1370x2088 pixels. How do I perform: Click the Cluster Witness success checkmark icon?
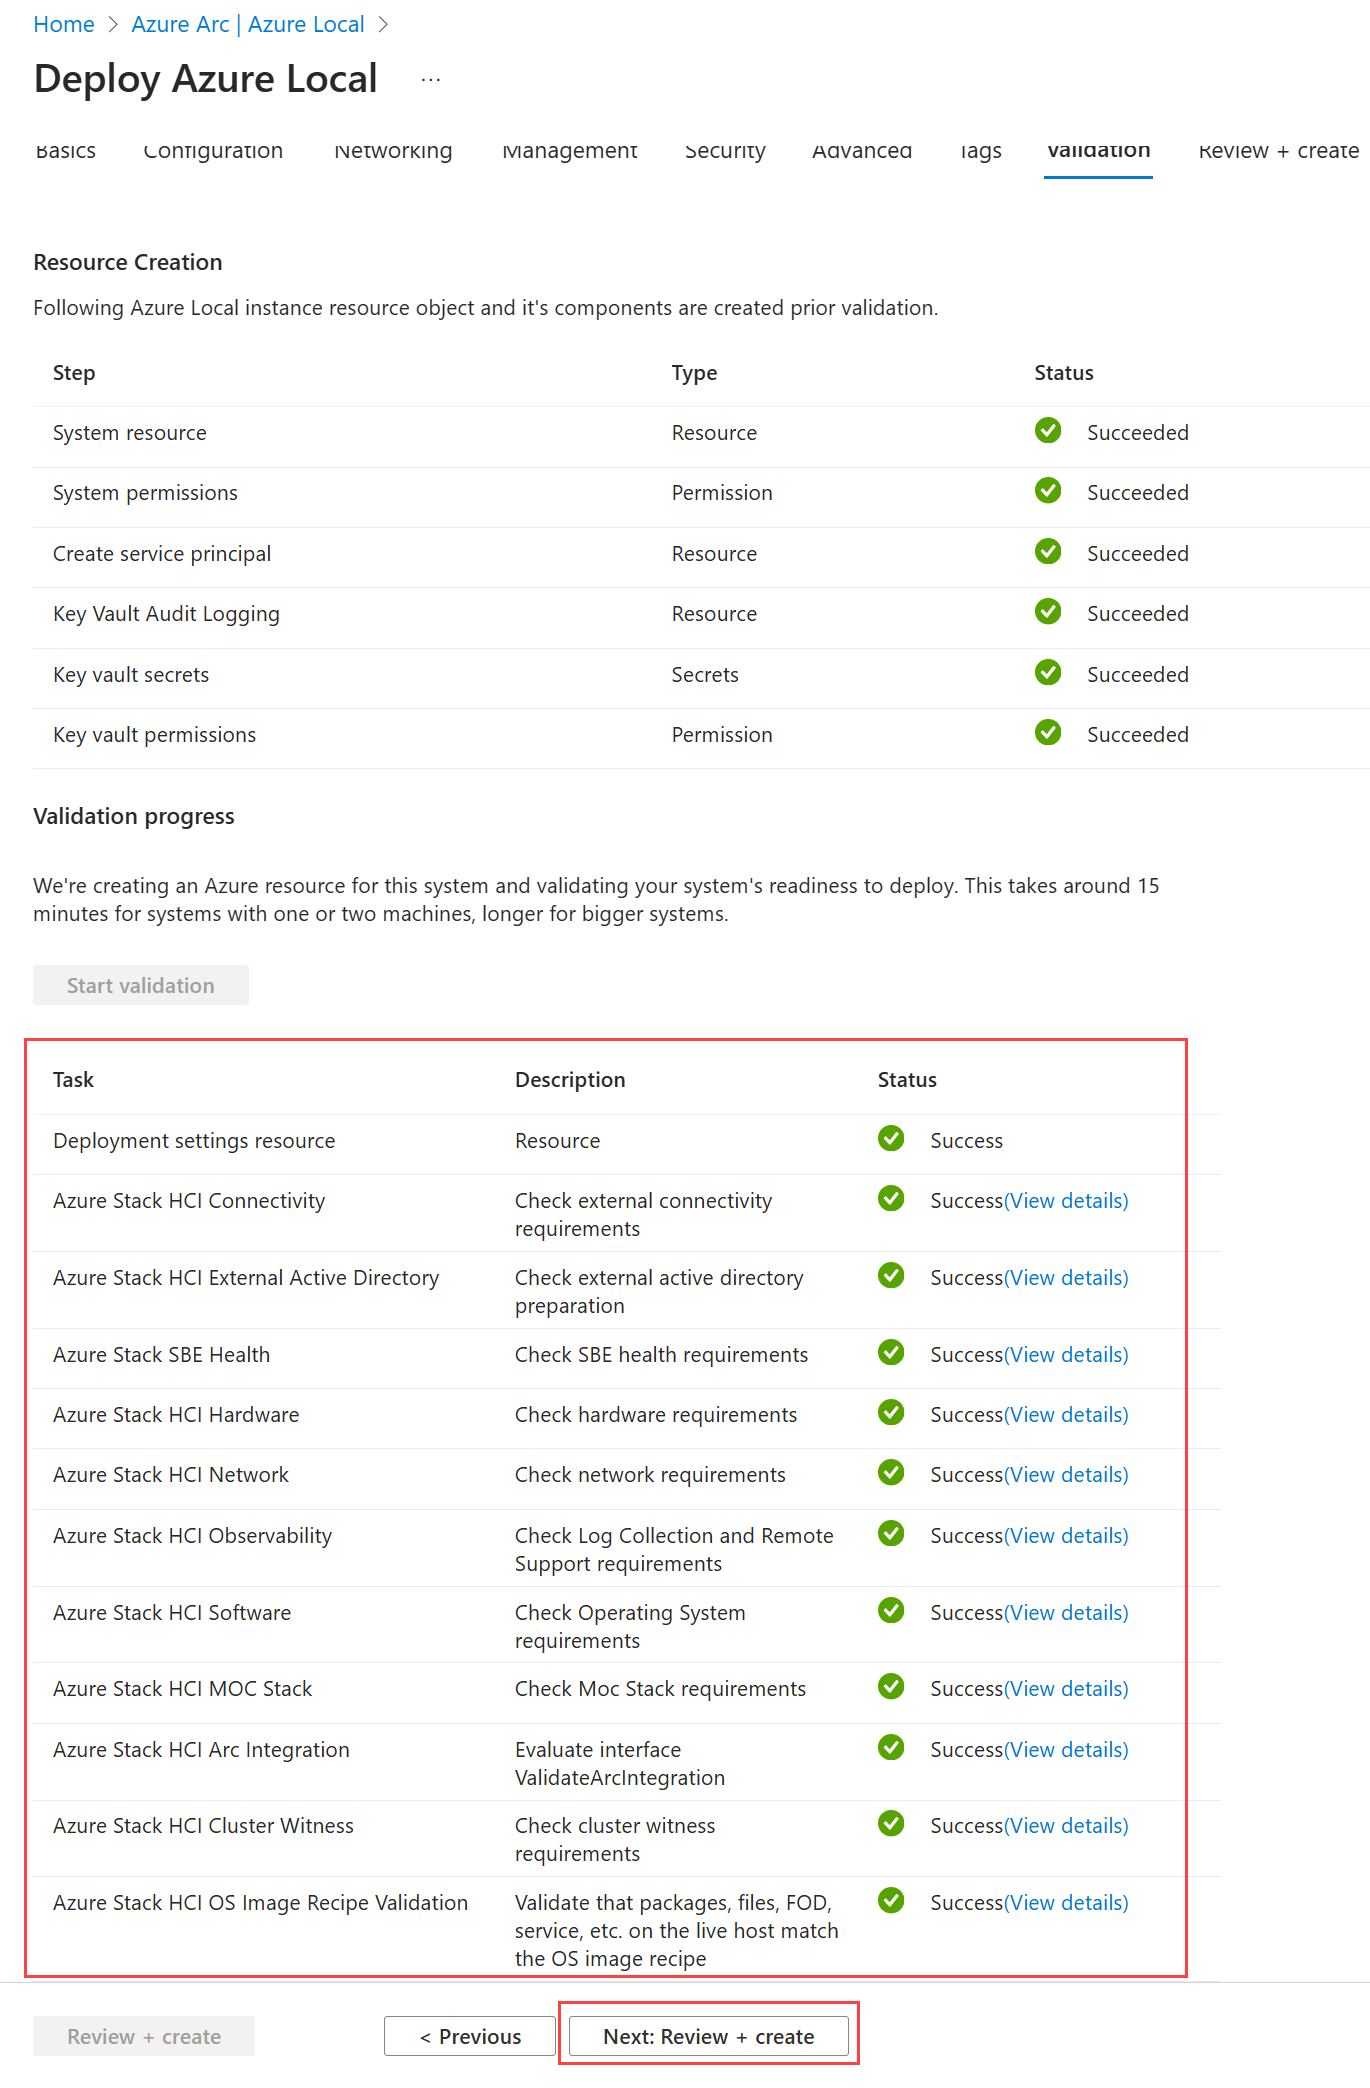coord(890,1824)
